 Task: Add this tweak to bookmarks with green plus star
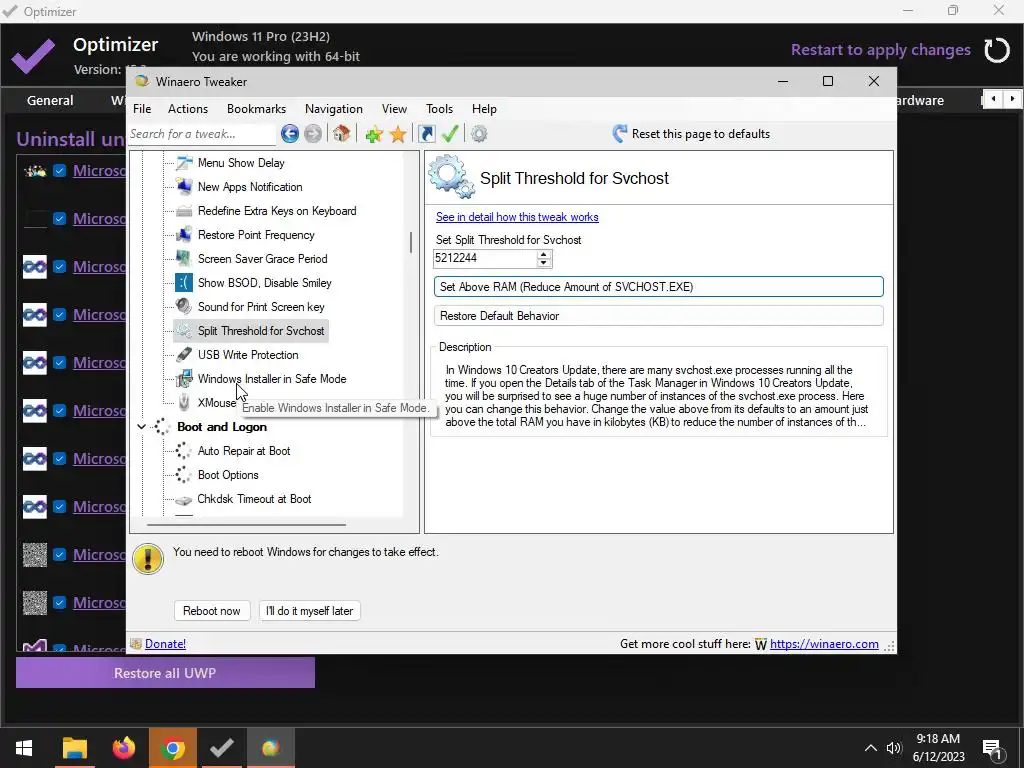(374, 135)
